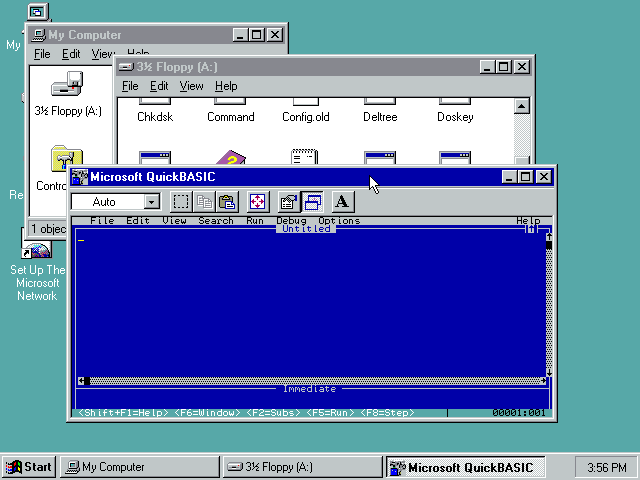This screenshot has height=480, width=640.
Task: Click F2=Subs in the status line
Action: click(273, 413)
